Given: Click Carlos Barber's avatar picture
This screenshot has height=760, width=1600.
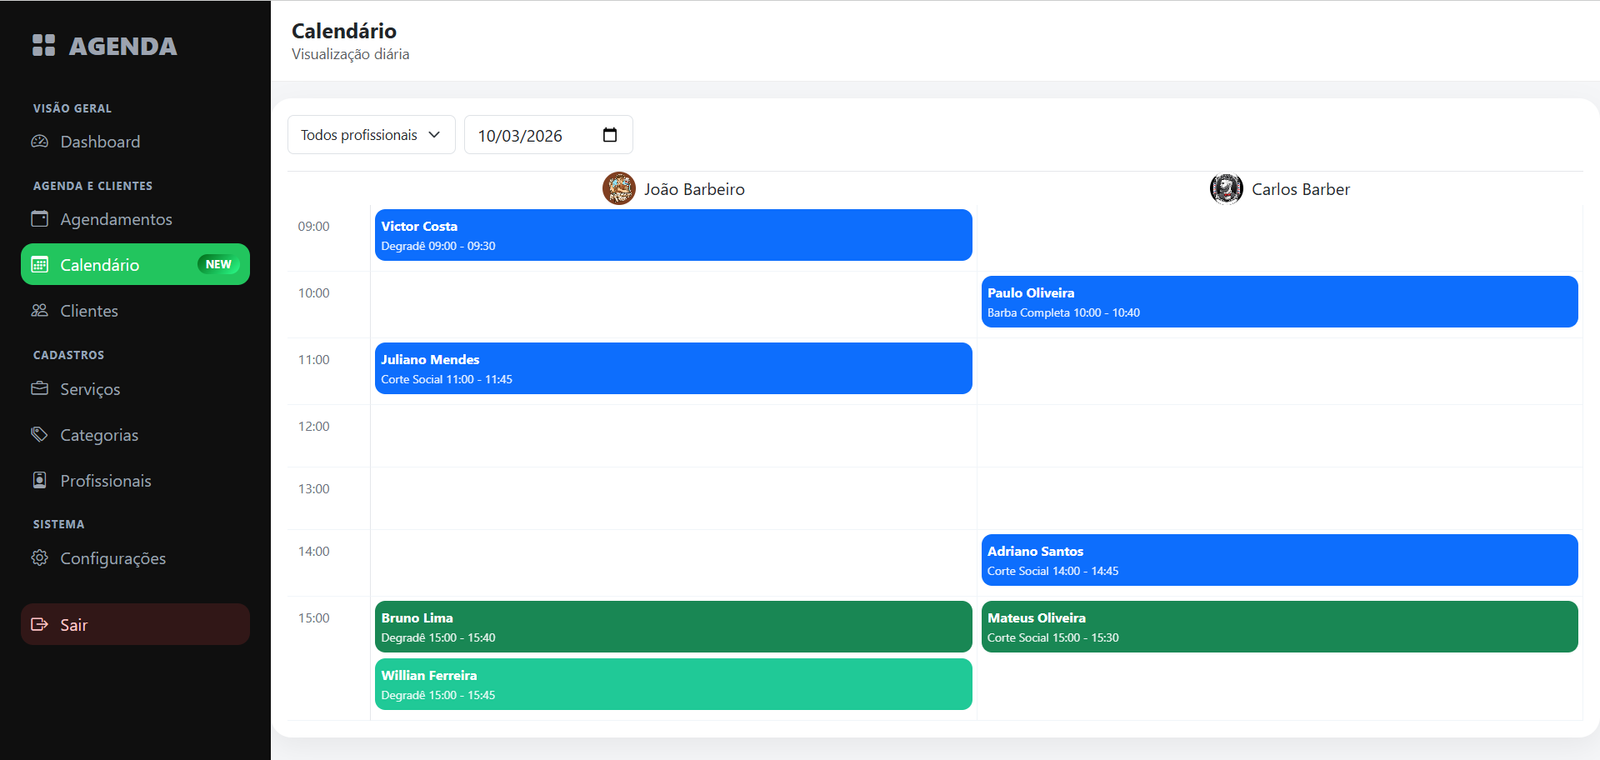Looking at the screenshot, I should (1226, 188).
